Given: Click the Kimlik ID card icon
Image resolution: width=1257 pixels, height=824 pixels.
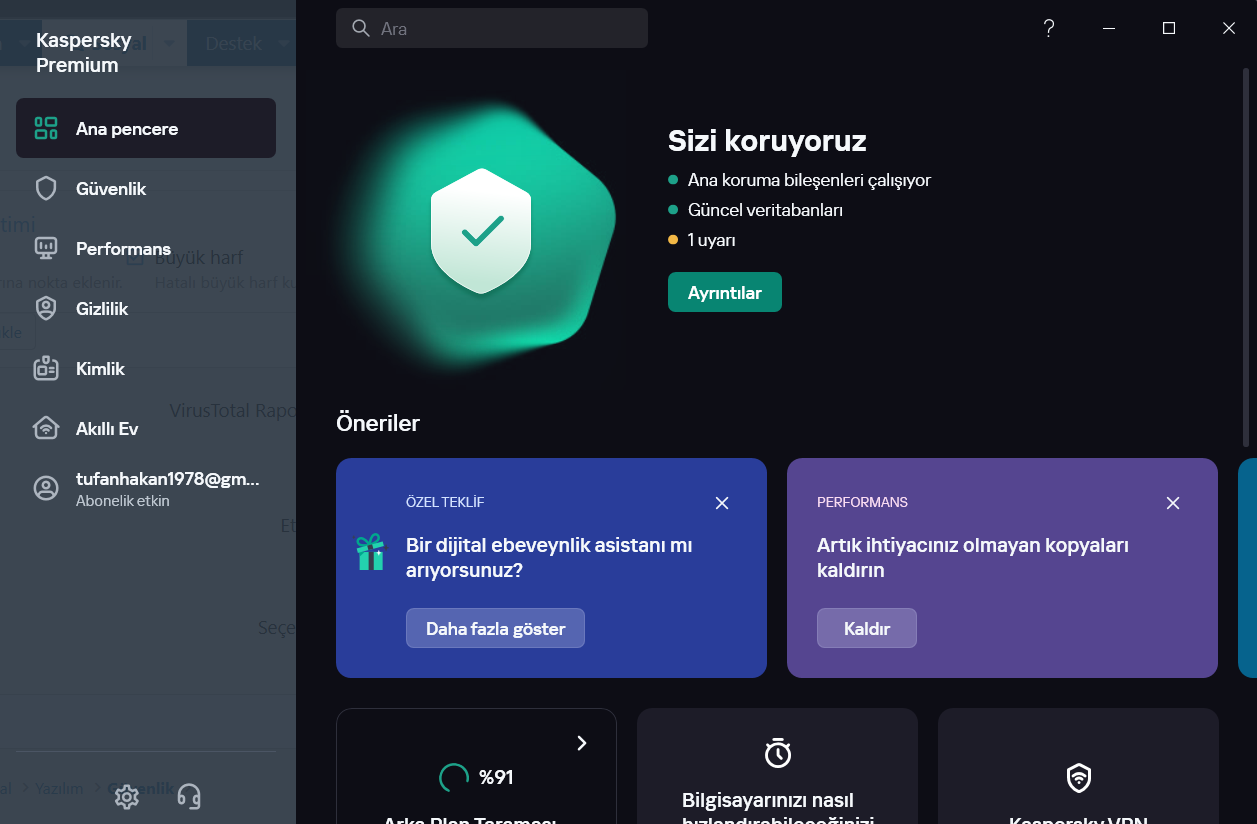Looking at the screenshot, I should 46,368.
